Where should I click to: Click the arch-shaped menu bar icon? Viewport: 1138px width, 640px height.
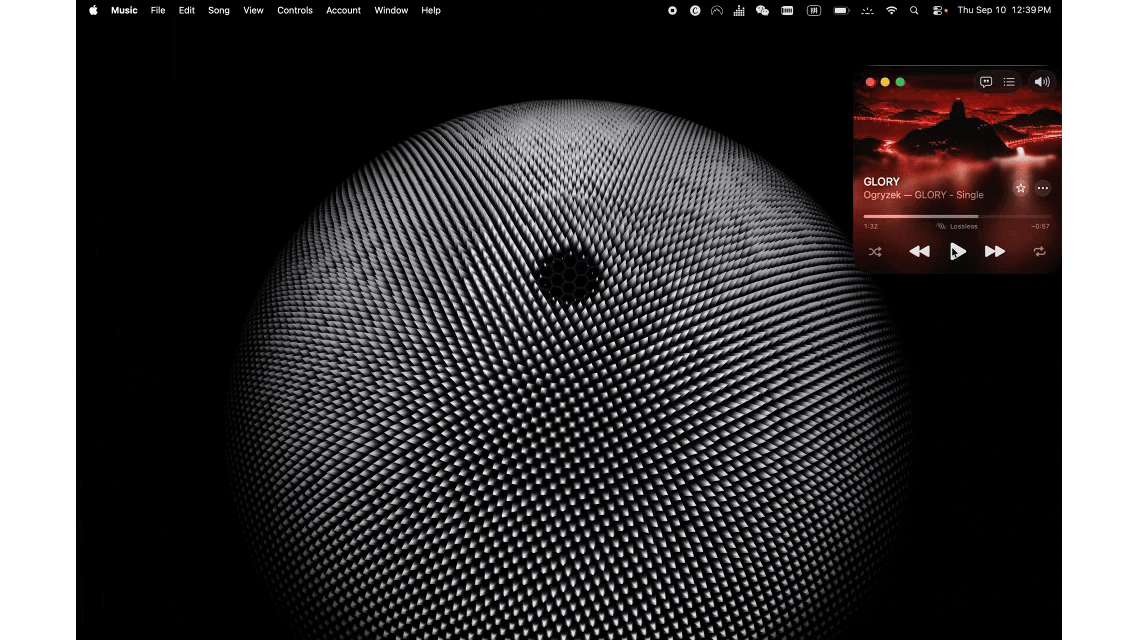(x=716, y=10)
